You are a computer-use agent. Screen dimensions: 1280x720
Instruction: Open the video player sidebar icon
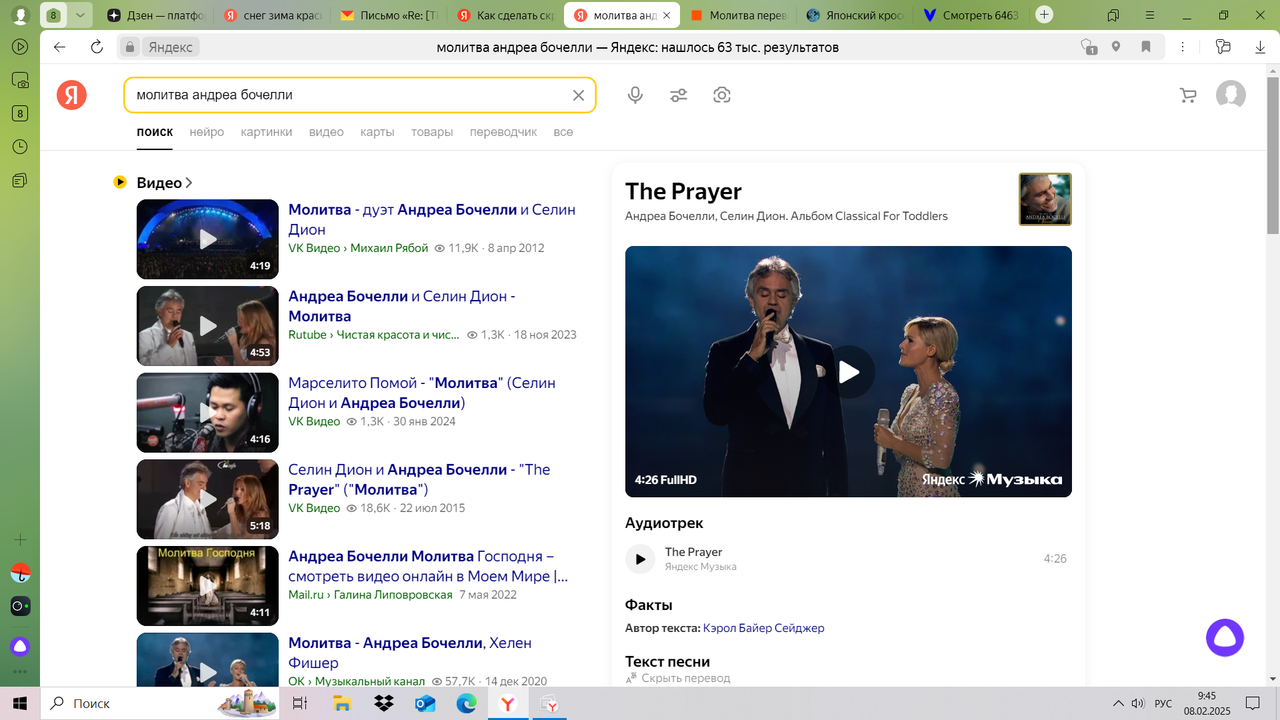click(x=20, y=47)
